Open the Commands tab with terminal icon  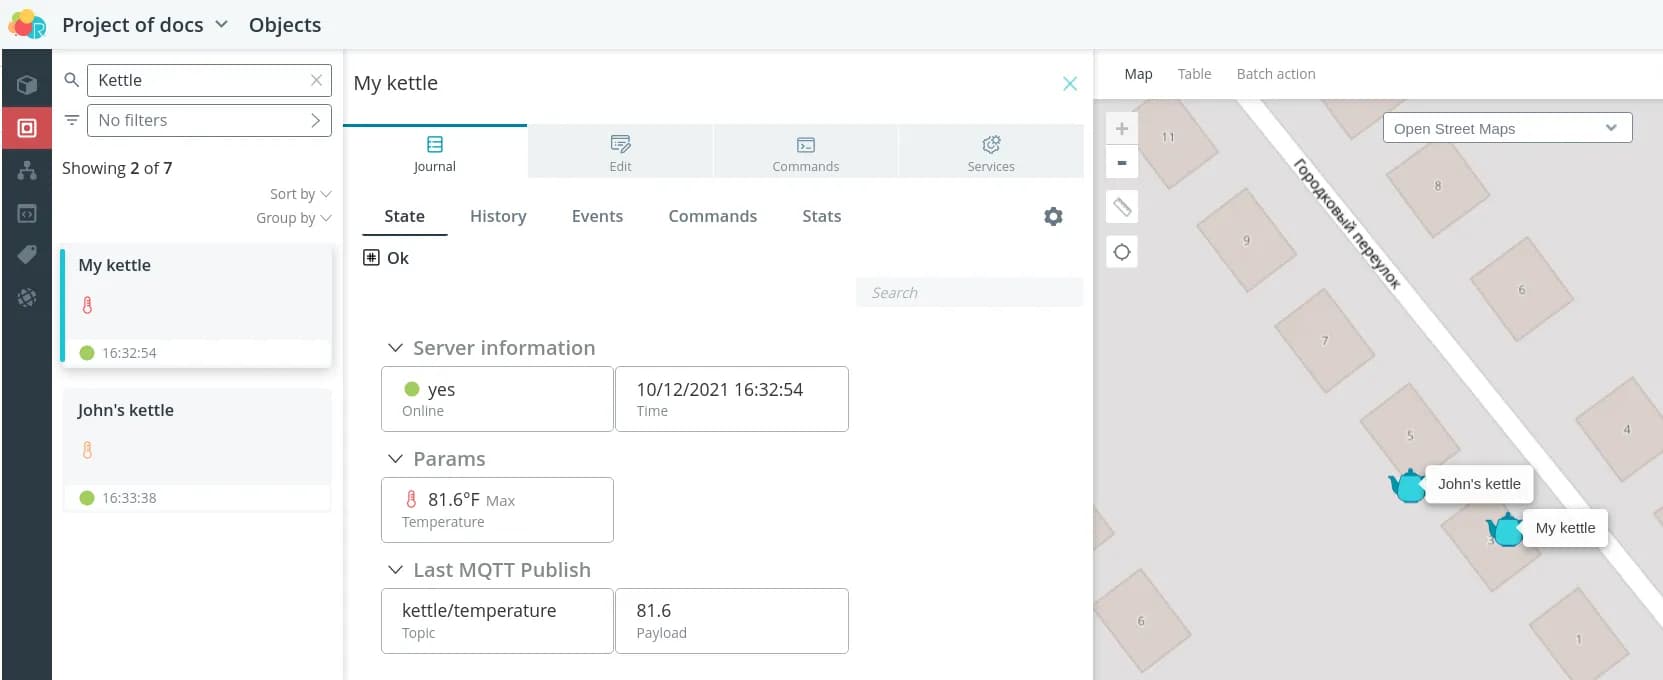click(x=805, y=152)
